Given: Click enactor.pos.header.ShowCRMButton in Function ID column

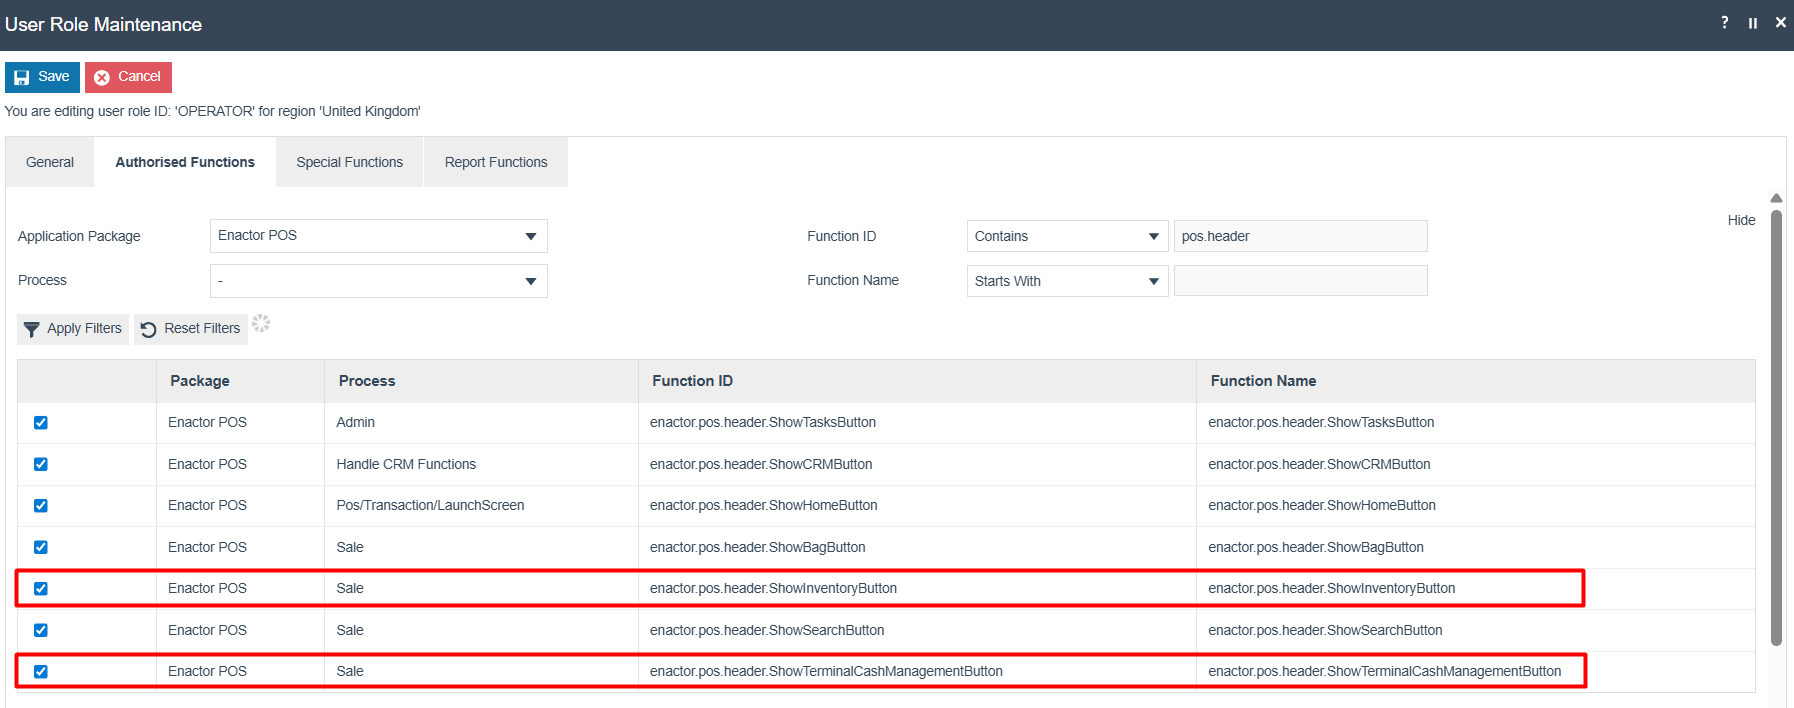Looking at the screenshot, I should (761, 464).
